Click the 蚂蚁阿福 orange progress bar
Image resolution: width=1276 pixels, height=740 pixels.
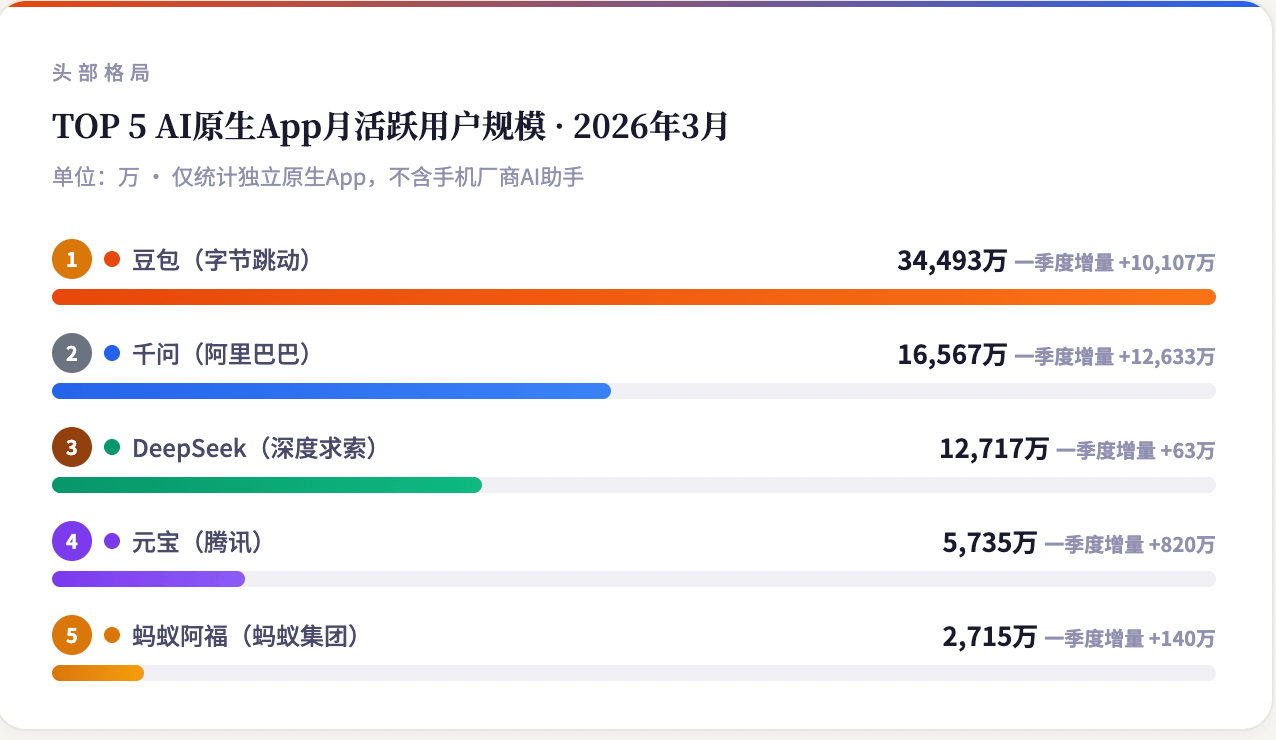click(x=98, y=673)
